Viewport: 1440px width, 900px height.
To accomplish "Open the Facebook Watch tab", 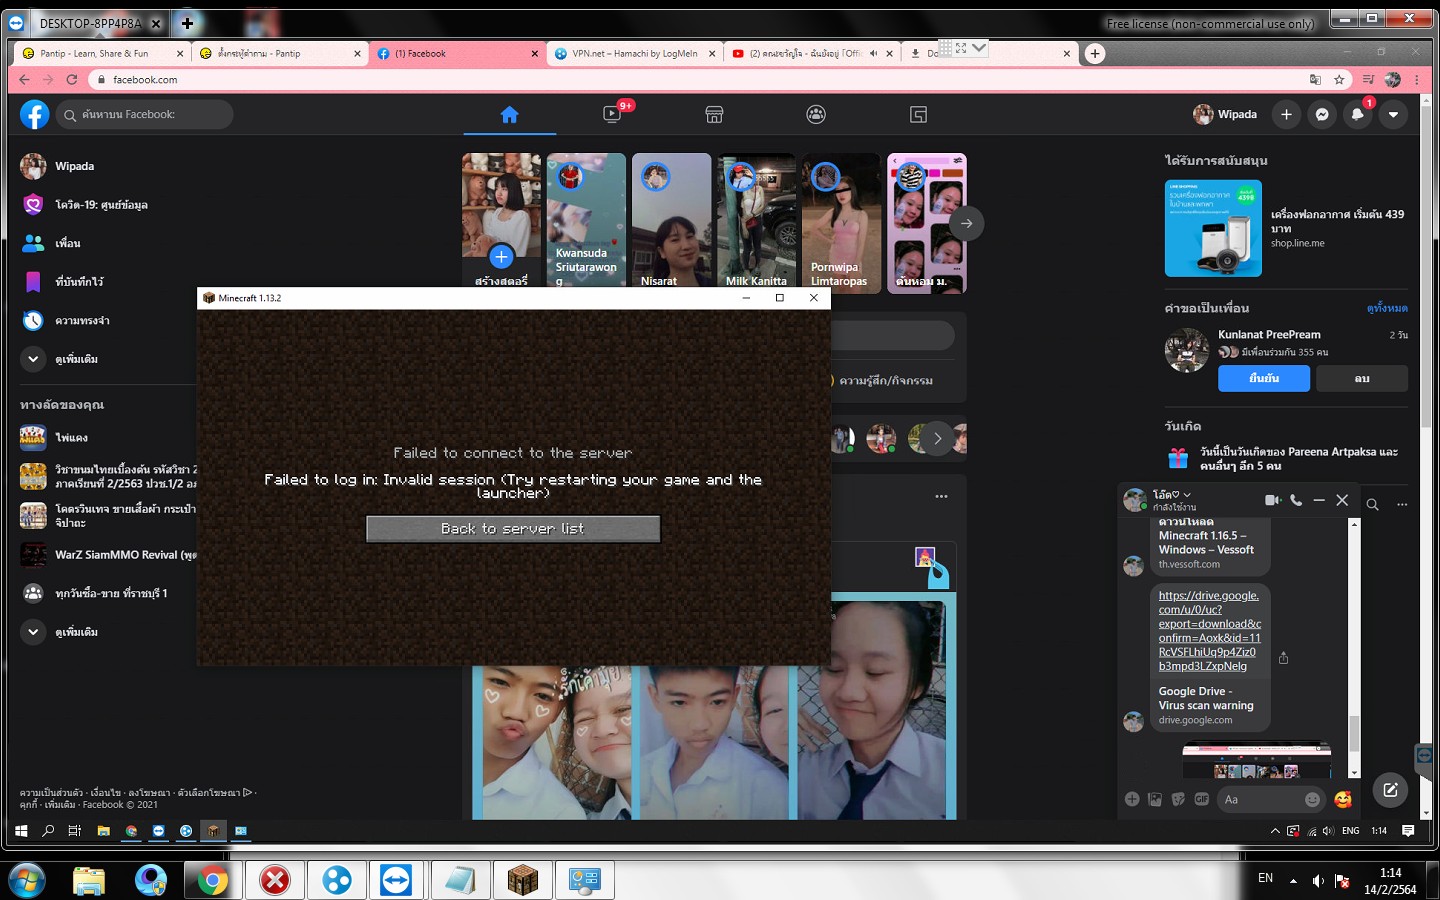I will [x=612, y=115].
